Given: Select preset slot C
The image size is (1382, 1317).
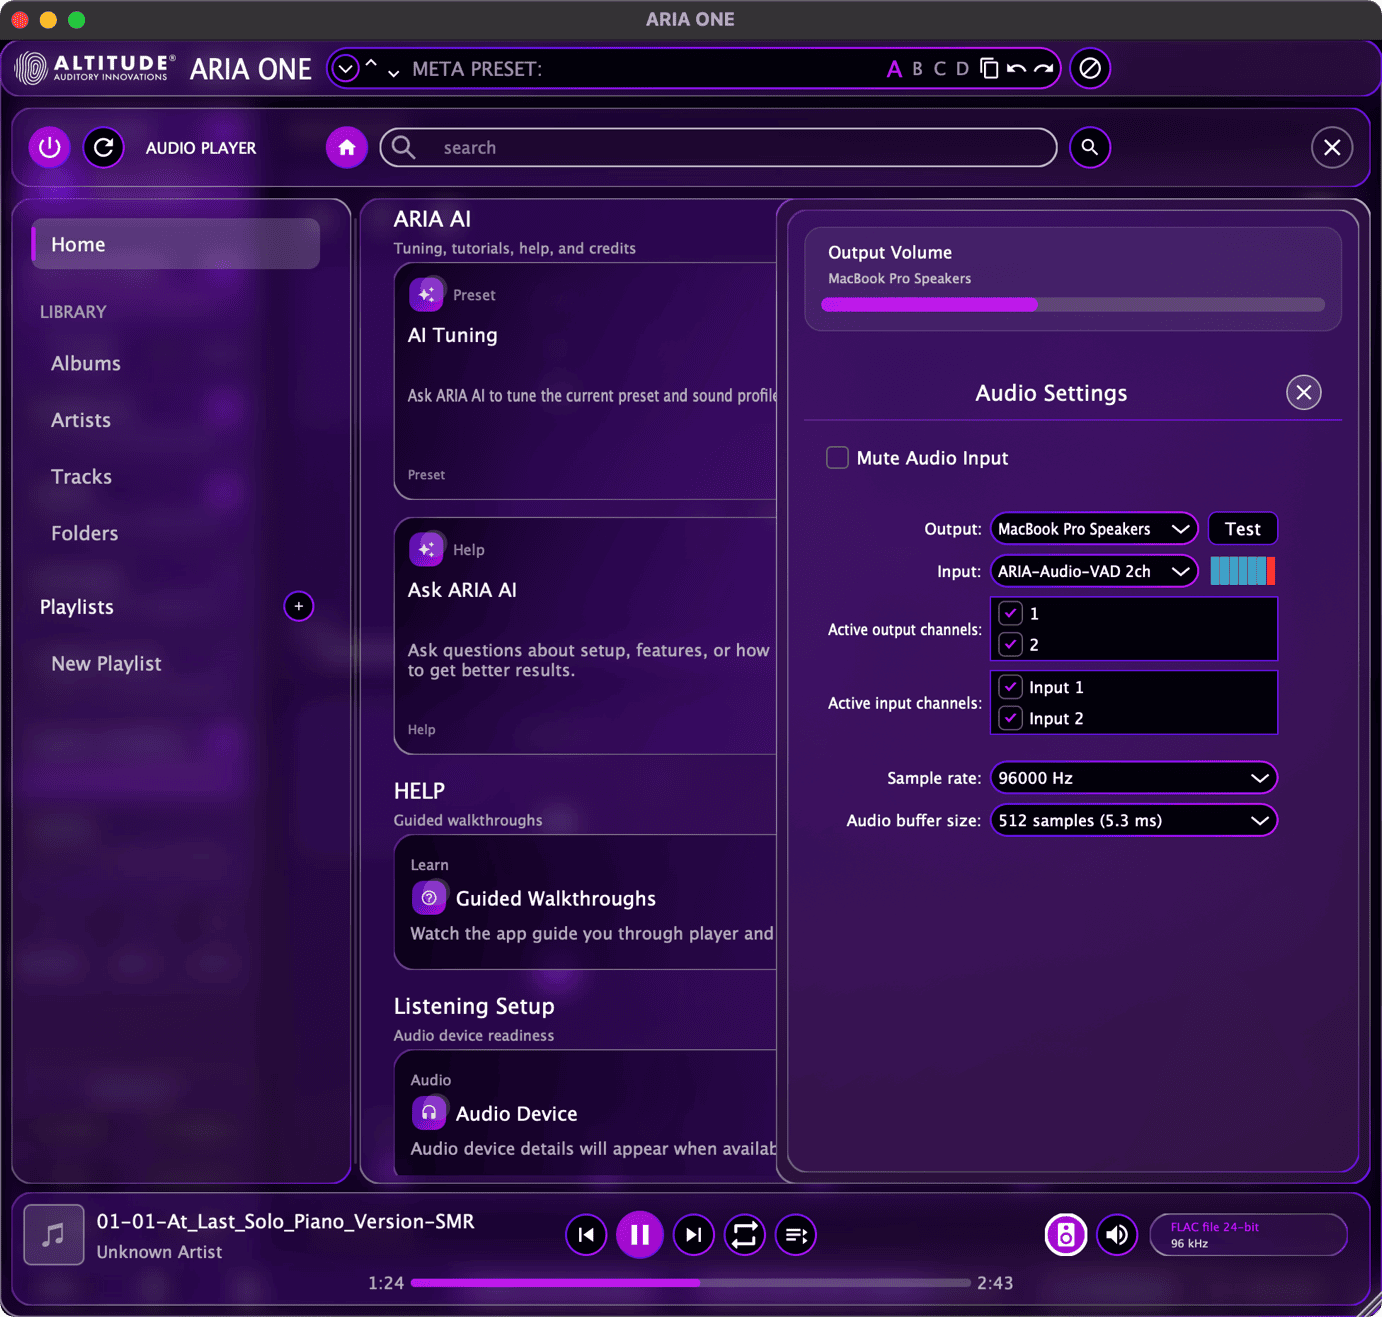Looking at the screenshot, I should (939, 69).
